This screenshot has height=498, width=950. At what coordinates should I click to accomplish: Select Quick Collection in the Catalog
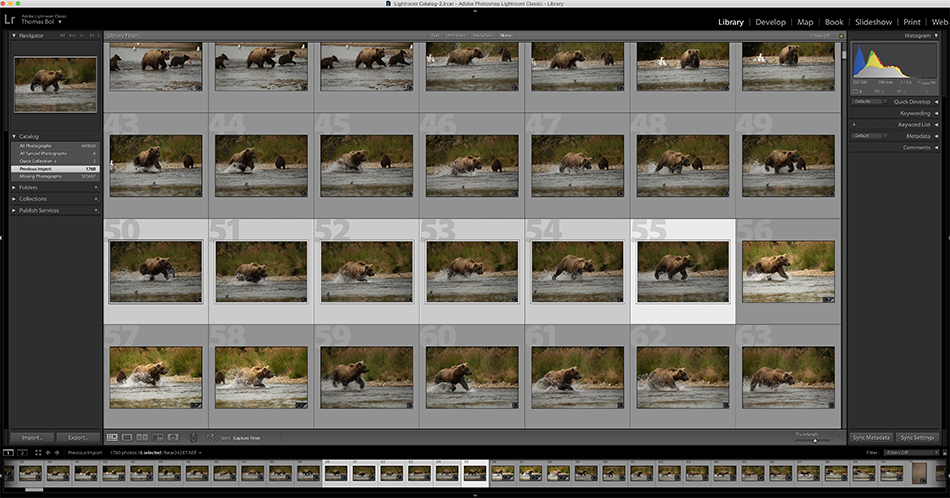[55, 161]
